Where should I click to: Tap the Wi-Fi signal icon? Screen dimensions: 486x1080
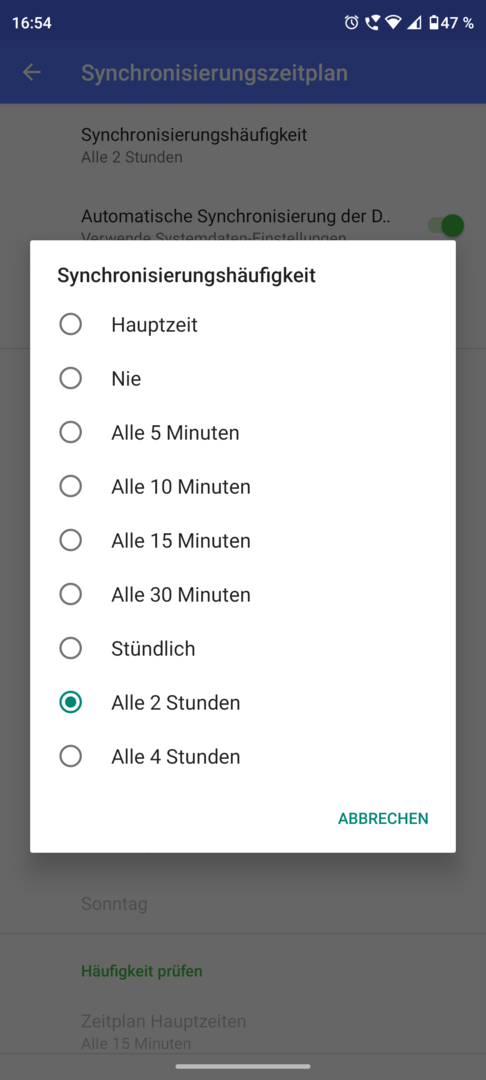click(x=393, y=23)
